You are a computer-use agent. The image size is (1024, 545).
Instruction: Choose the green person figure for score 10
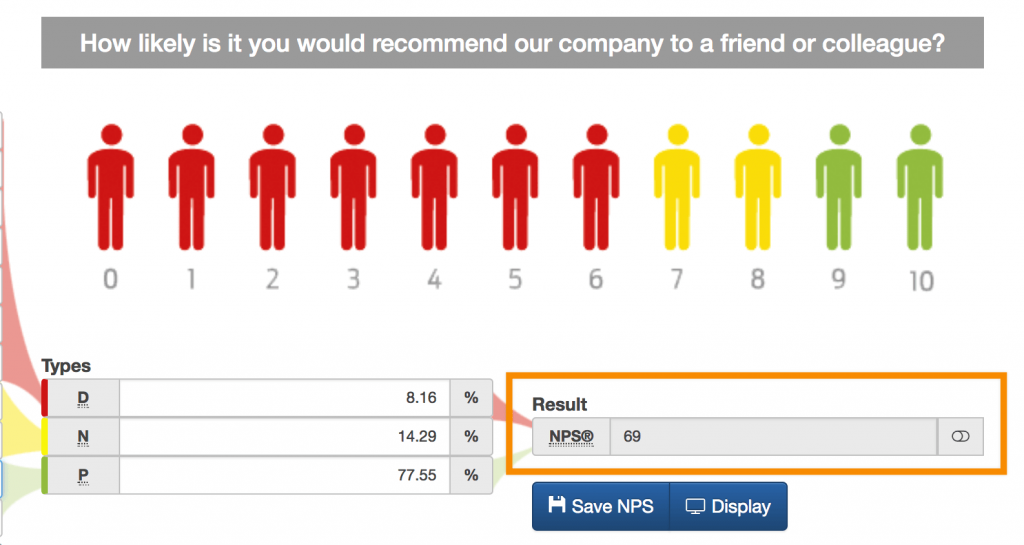coord(920,187)
